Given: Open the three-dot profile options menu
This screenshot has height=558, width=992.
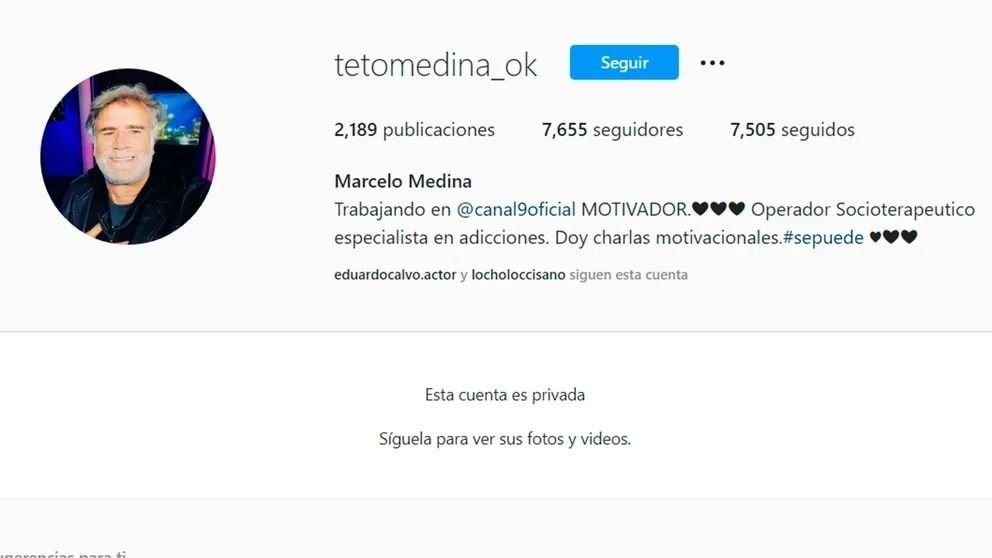Looking at the screenshot, I should point(712,63).
